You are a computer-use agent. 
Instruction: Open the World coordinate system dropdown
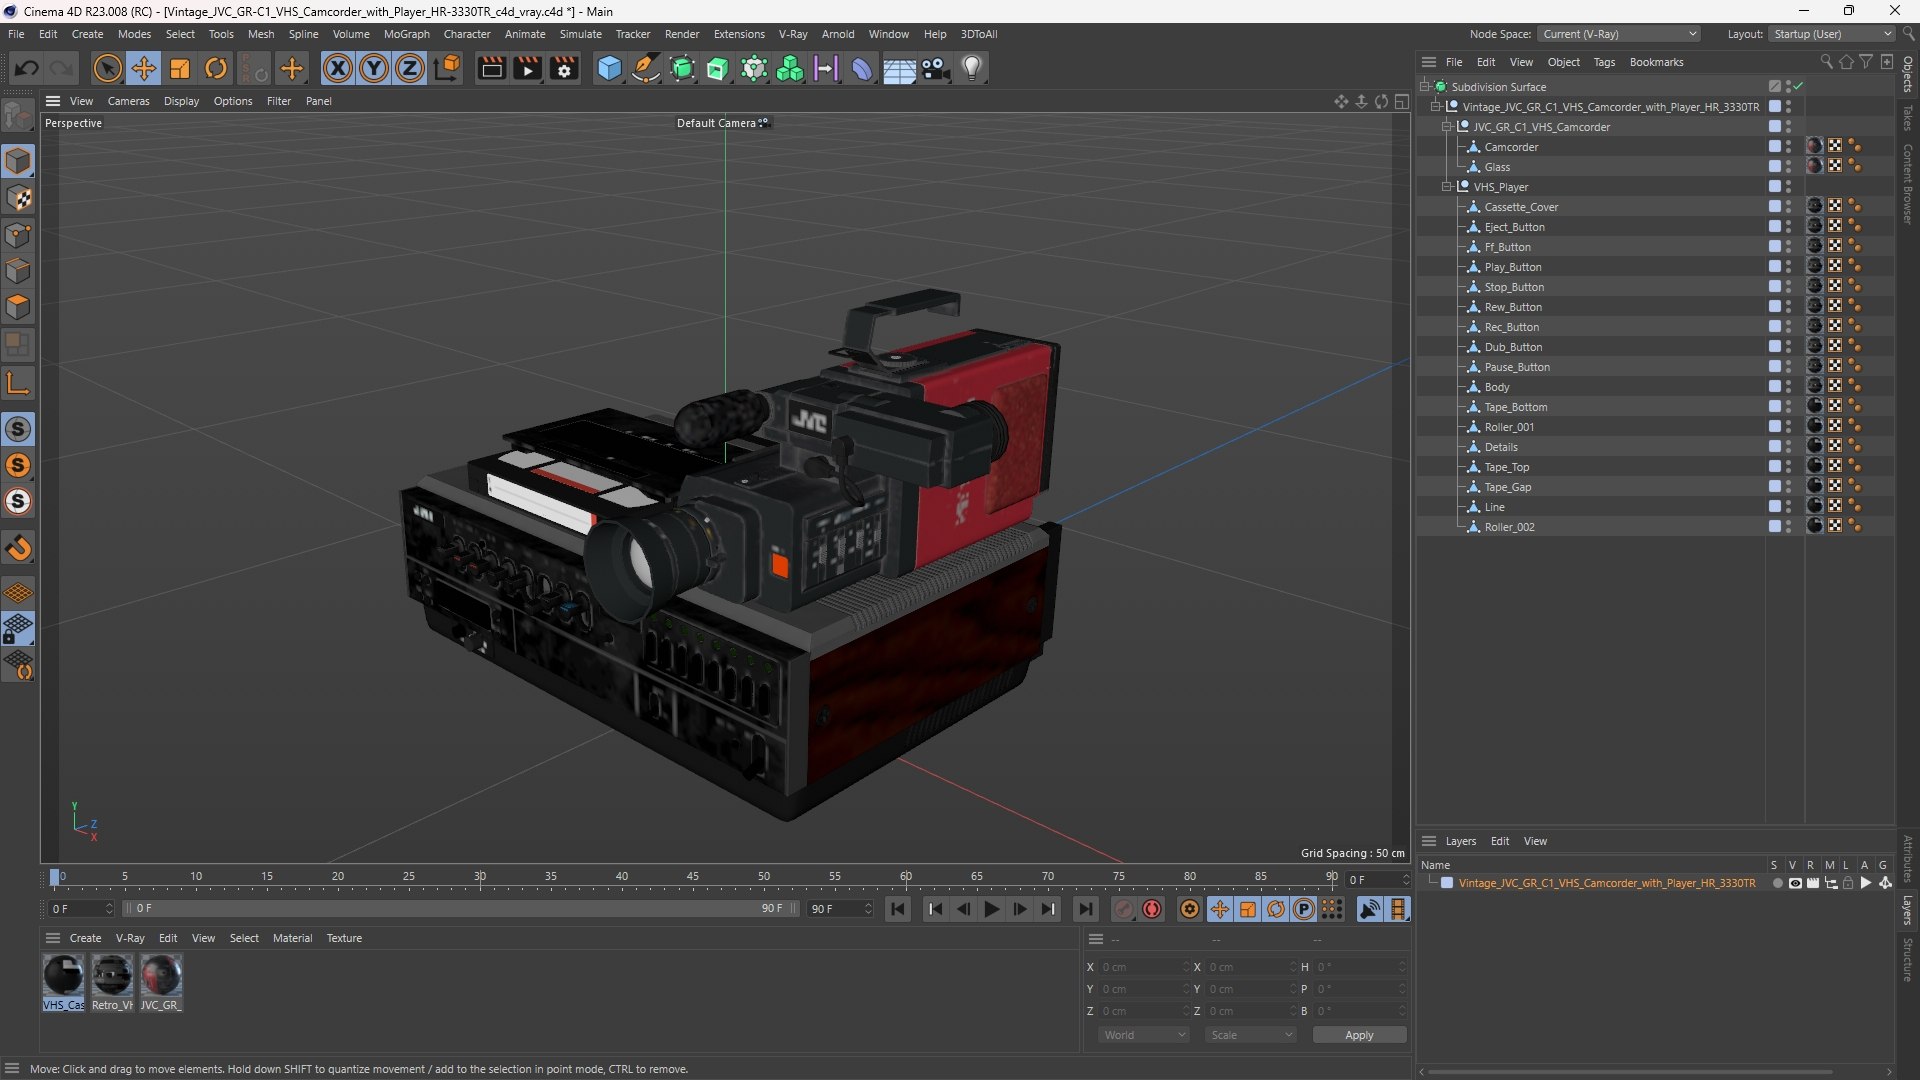click(1144, 1035)
